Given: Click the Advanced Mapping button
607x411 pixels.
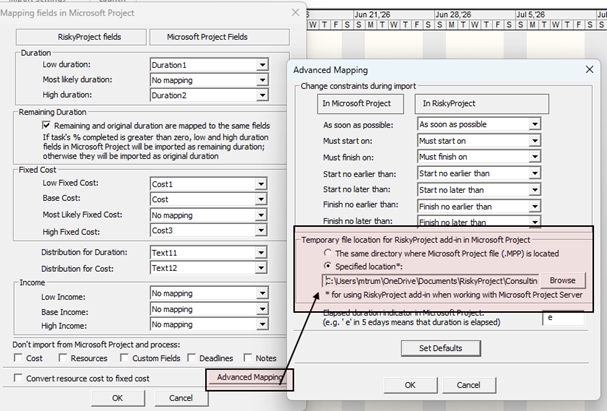Looking at the screenshot, I should click(x=249, y=377).
